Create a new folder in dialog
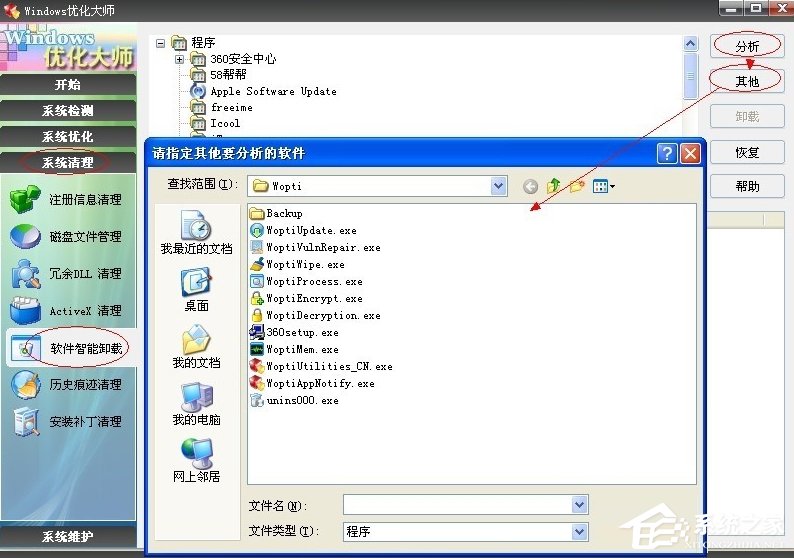The width and height of the screenshot is (794, 558). pos(577,186)
